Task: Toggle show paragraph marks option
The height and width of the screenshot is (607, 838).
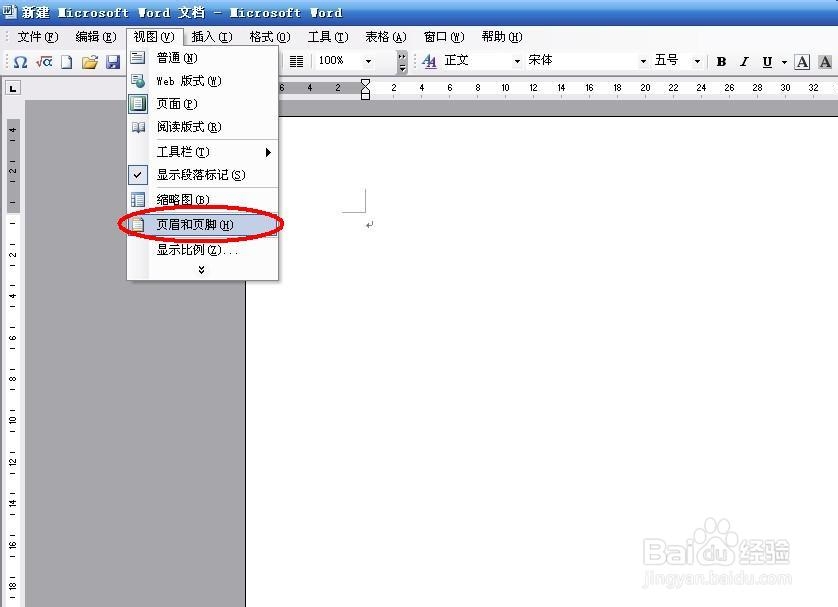Action: tap(203, 175)
